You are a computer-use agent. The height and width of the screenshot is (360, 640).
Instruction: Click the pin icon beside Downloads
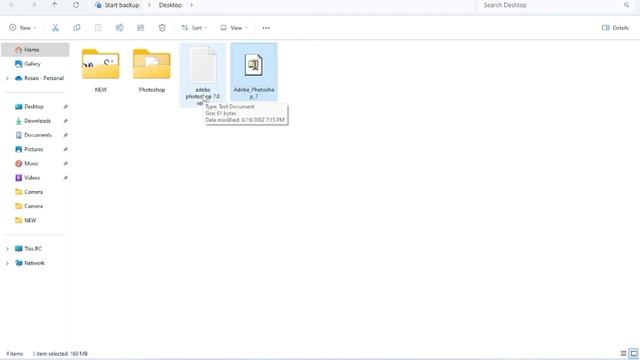pos(65,121)
